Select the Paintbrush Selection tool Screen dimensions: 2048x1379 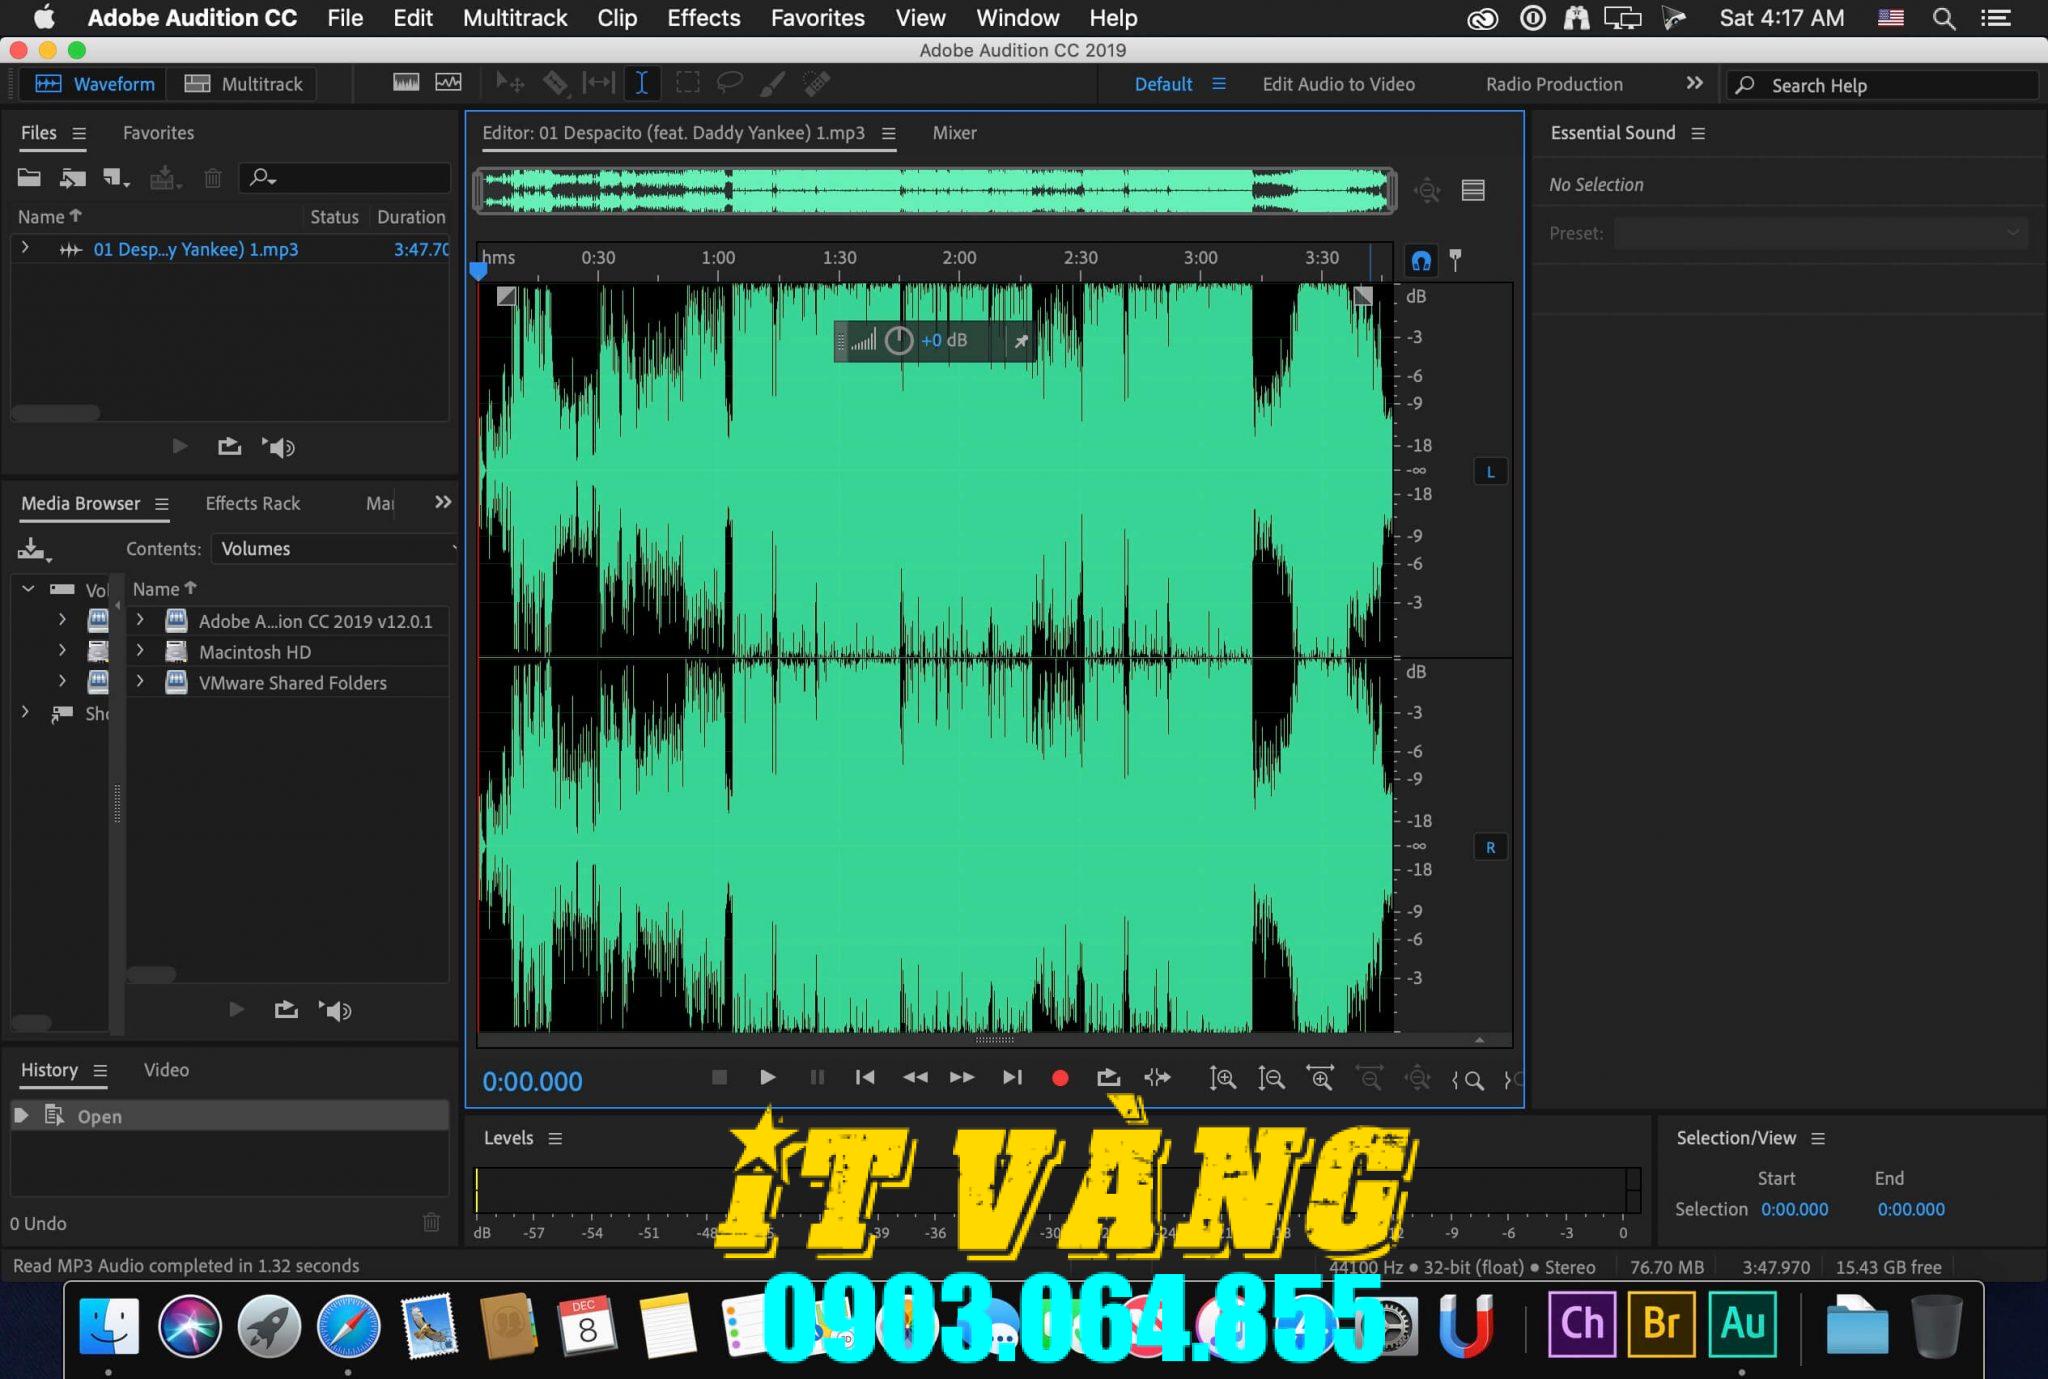pos(774,83)
